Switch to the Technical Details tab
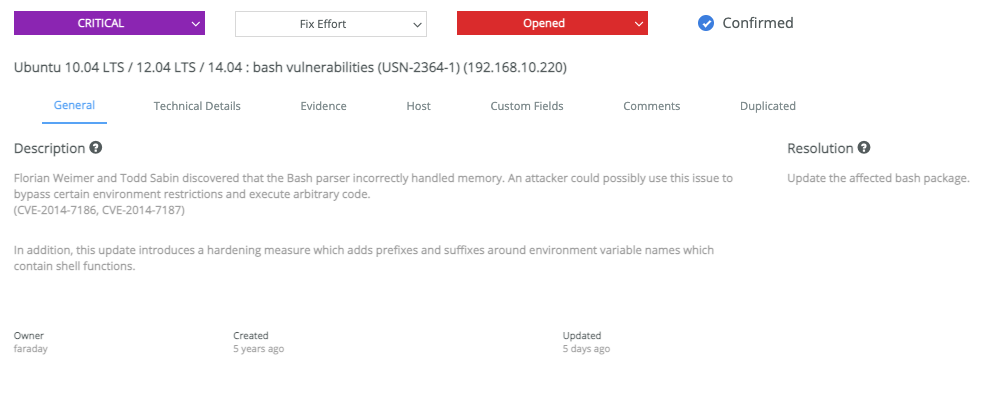 point(197,106)
